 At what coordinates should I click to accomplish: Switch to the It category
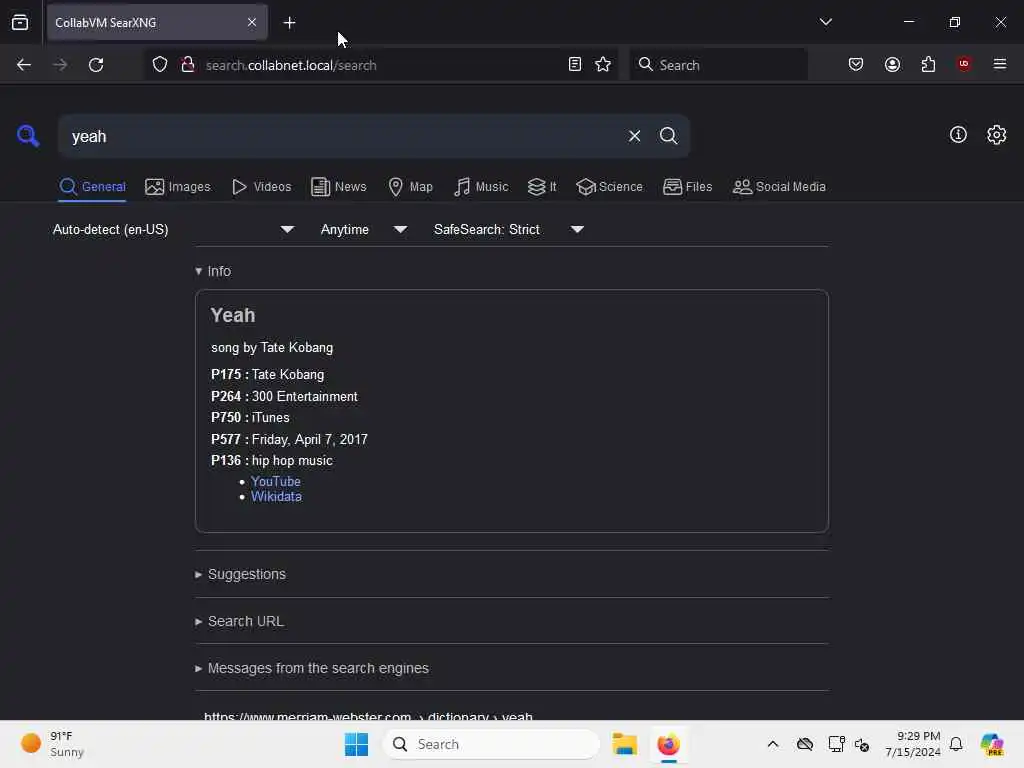(x=542, y=187)
